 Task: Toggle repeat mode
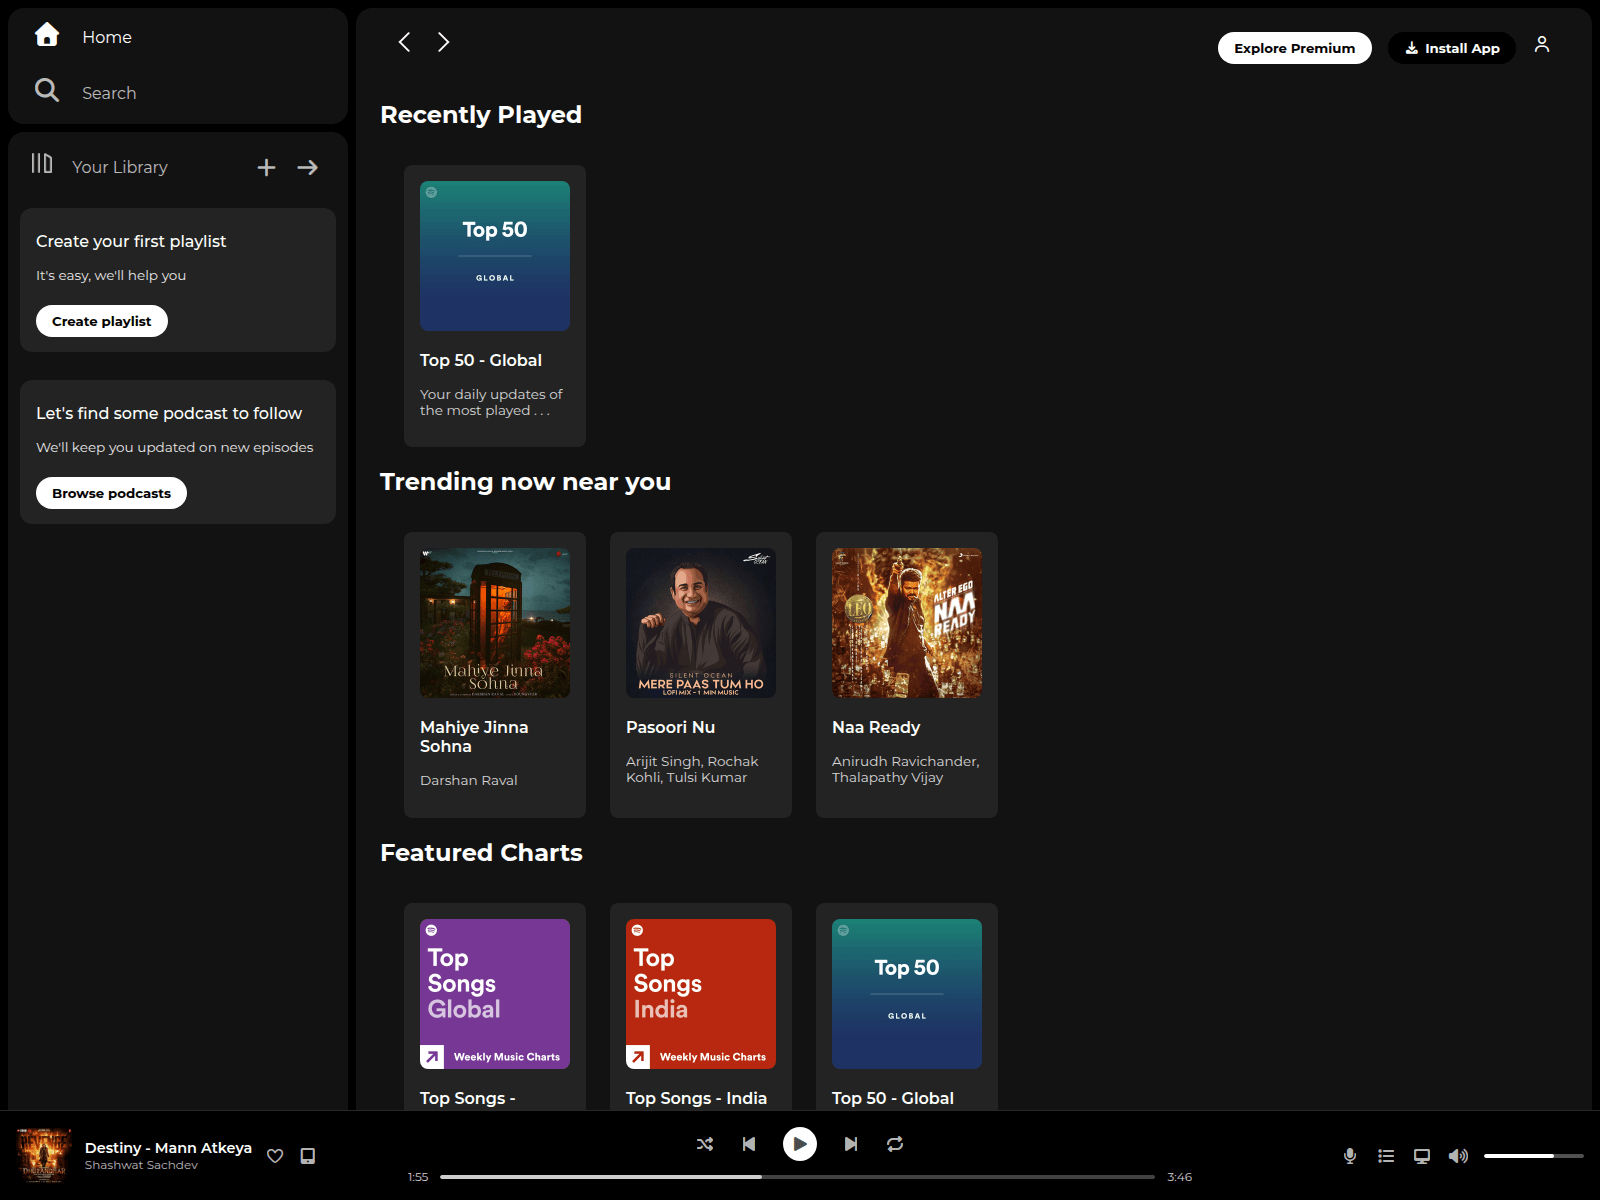[895, 1144]
